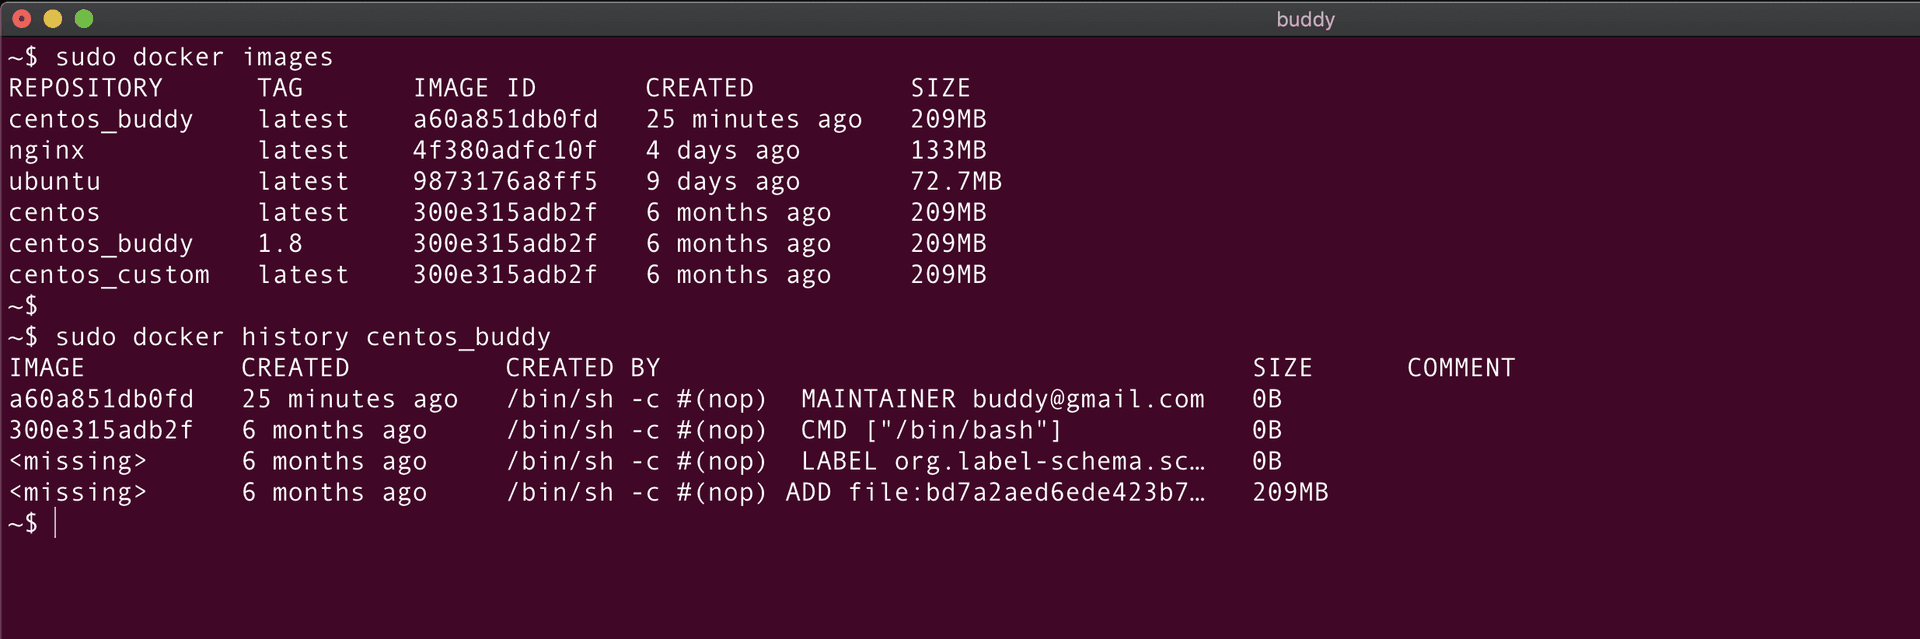Click the COMMENT column header
The height and width of the screenshot is (639, 1920).
[x=1461, y=368]
